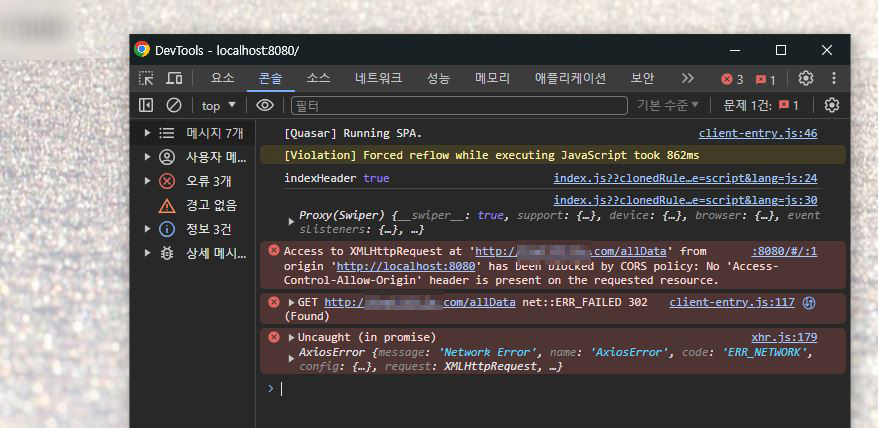Switch to the 네트워크 tab
878x428 pixels.
(378, 78)
